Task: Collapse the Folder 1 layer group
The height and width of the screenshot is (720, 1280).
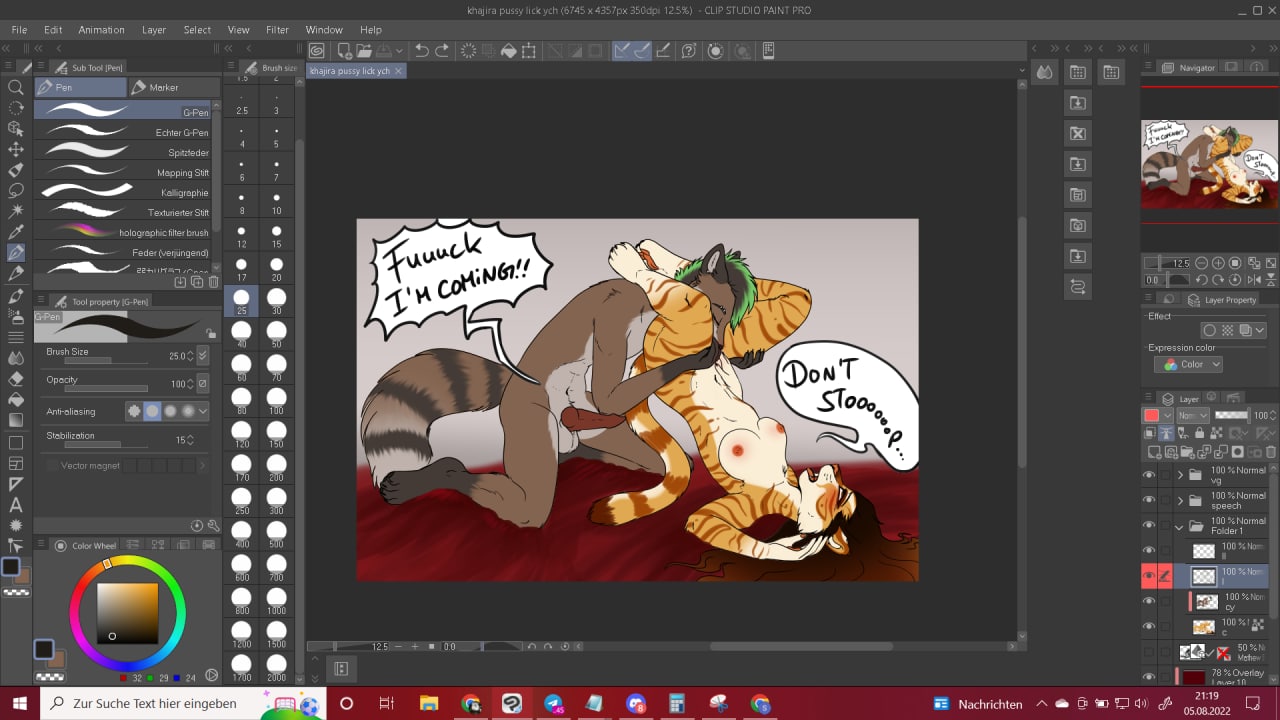Action: [1180, 526]
